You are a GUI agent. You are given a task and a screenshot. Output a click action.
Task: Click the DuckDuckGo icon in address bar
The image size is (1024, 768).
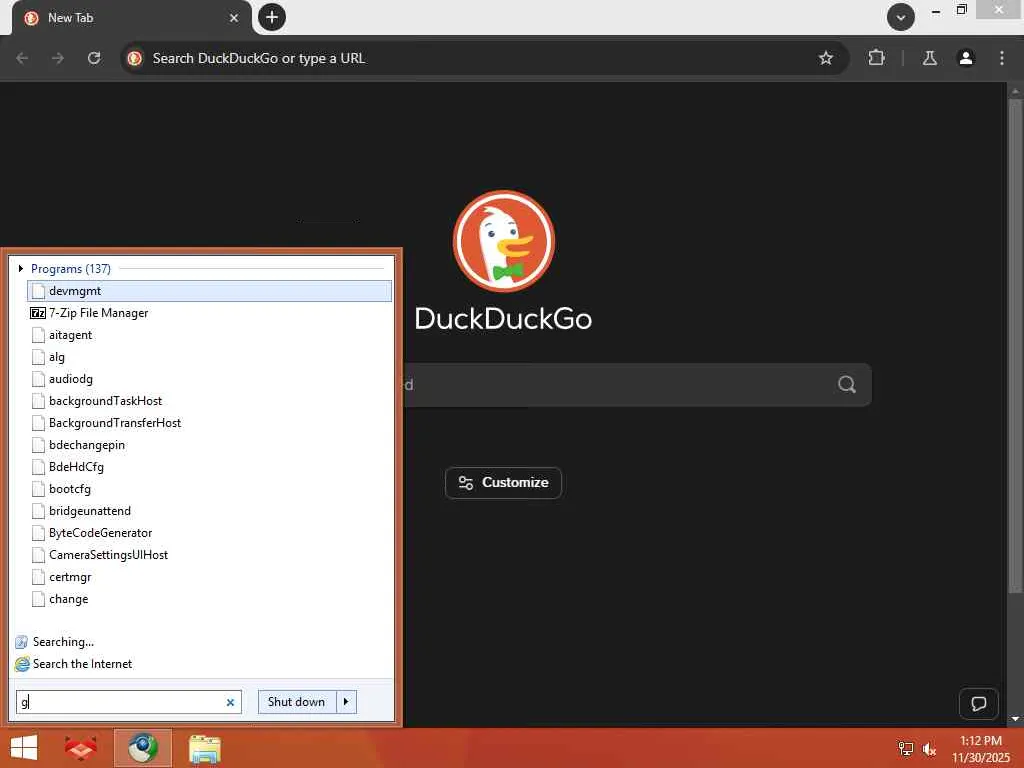tap(135, 58)
